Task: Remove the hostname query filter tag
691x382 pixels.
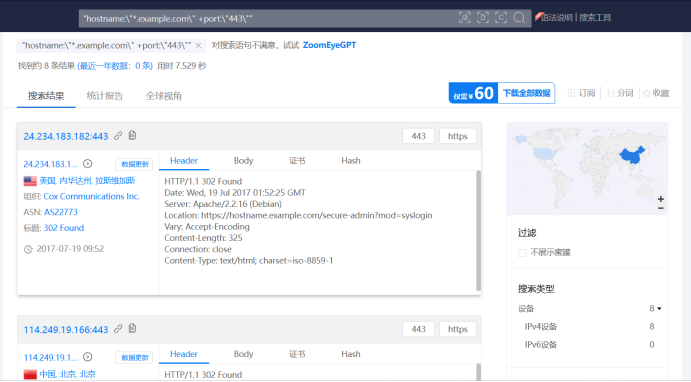Action: pos(198,45)
